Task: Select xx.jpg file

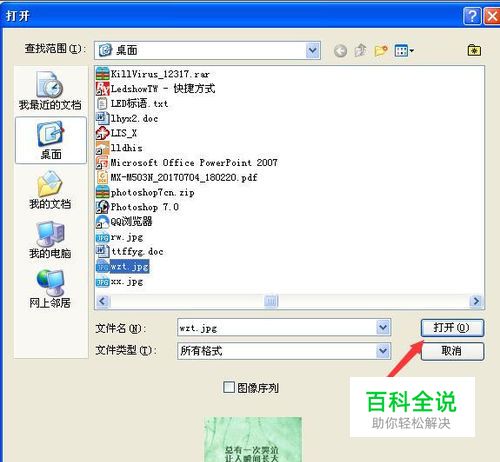Action: 119,282
